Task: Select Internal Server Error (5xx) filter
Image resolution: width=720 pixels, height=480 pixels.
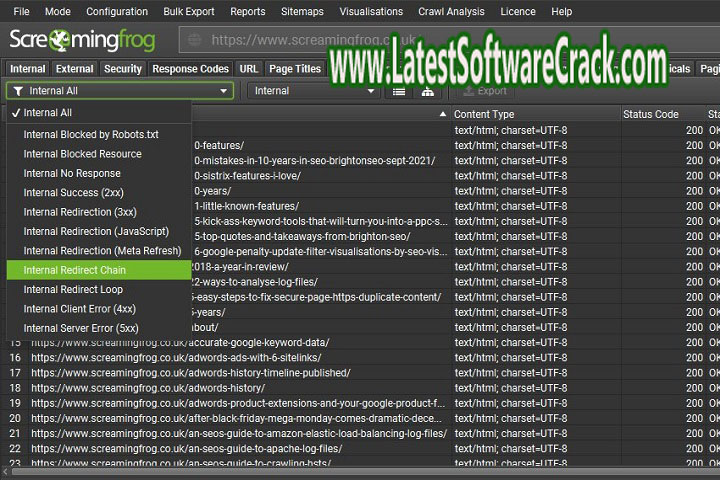Action: (x=99, y=328)
